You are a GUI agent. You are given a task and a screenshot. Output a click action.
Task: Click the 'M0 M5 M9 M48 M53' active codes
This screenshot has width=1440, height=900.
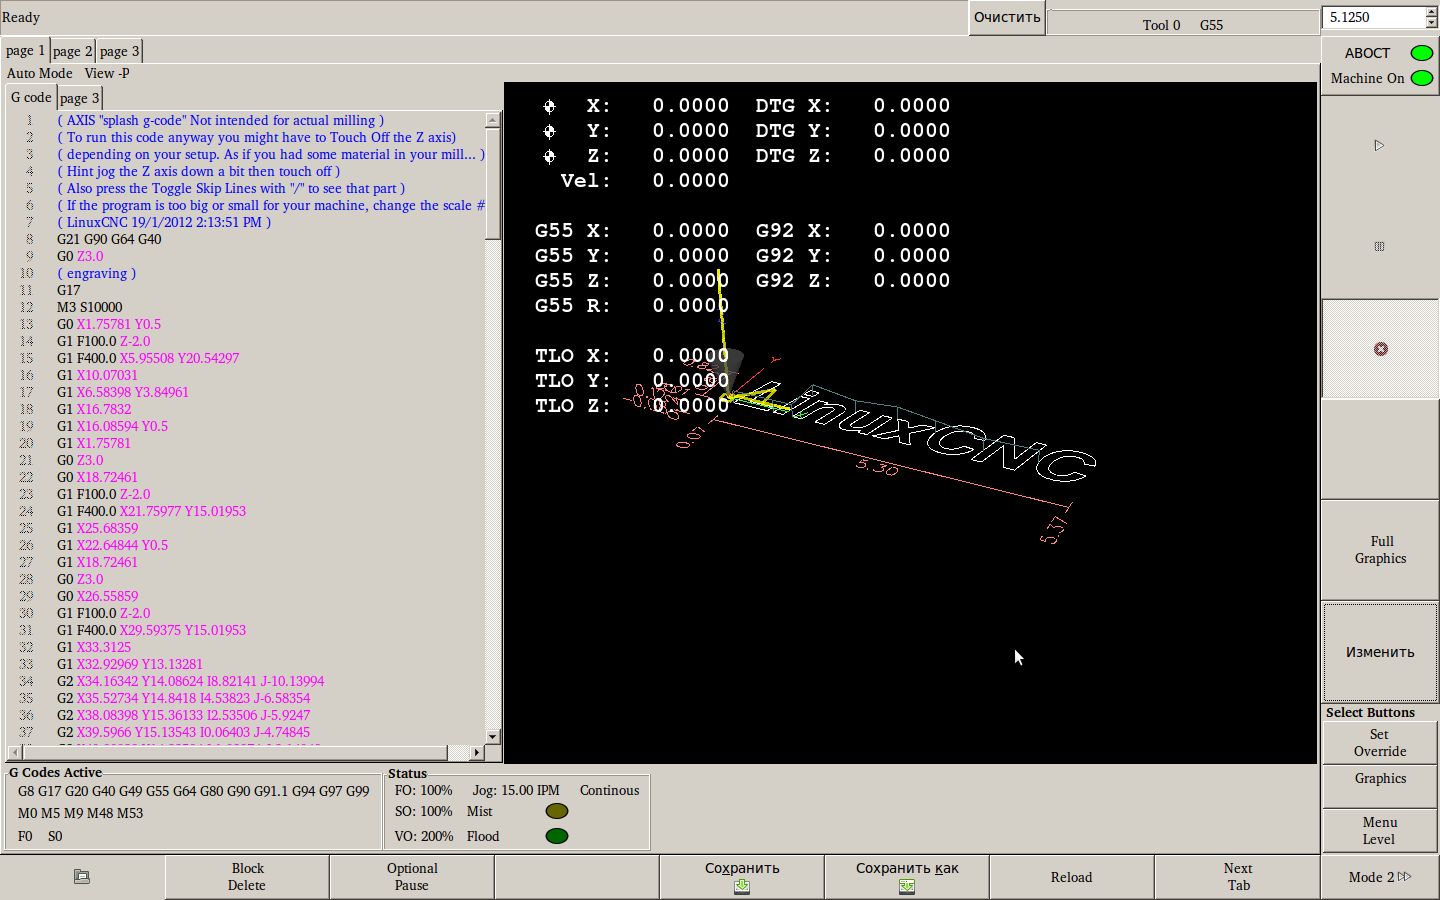pyautogui.click(x=80, y=813)
